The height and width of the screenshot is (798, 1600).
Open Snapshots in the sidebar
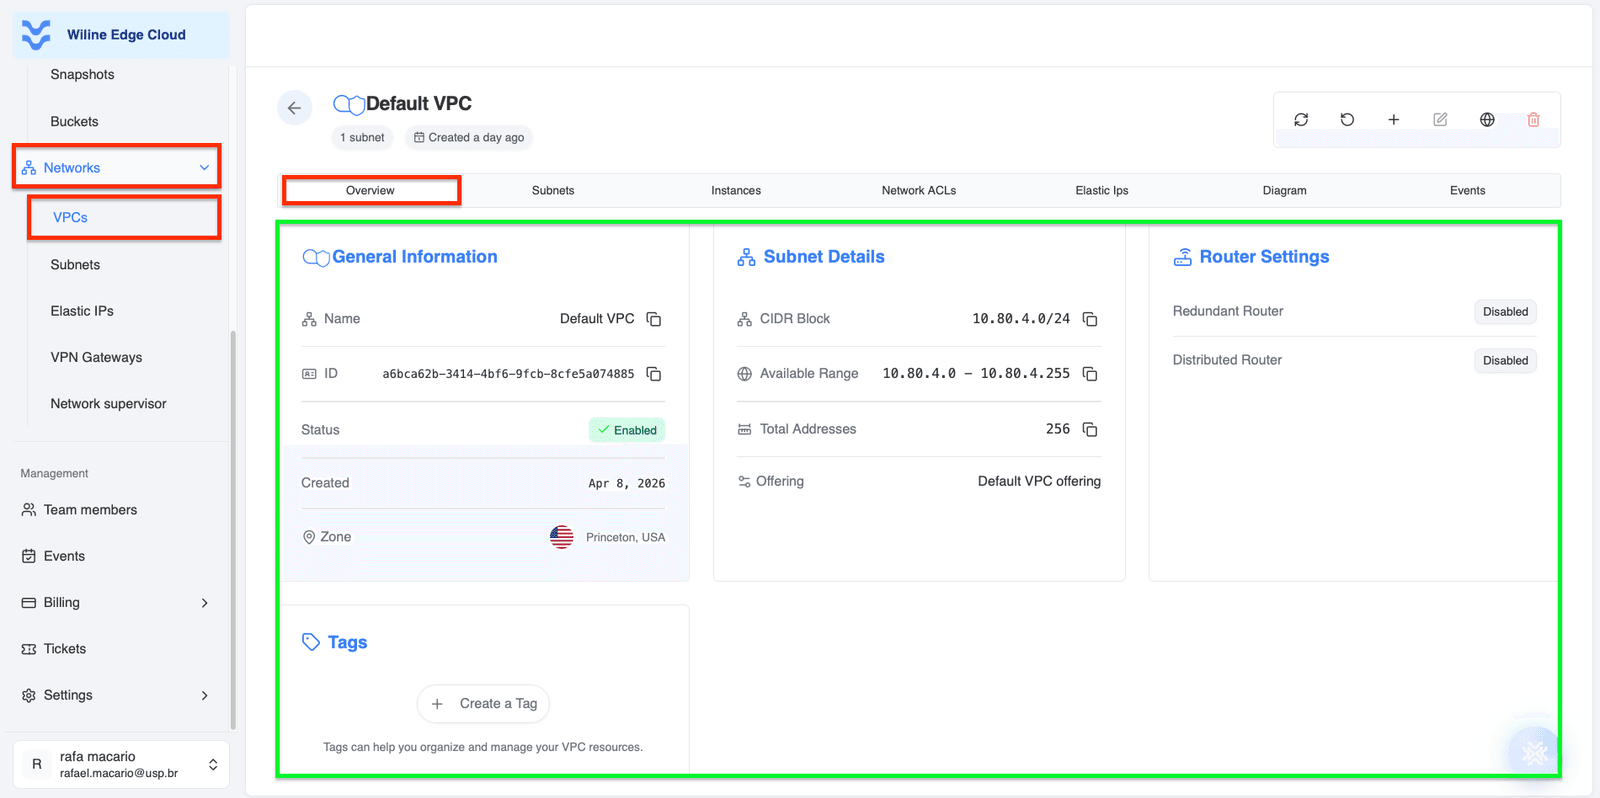pyautogui.click(x=82, y=75)
